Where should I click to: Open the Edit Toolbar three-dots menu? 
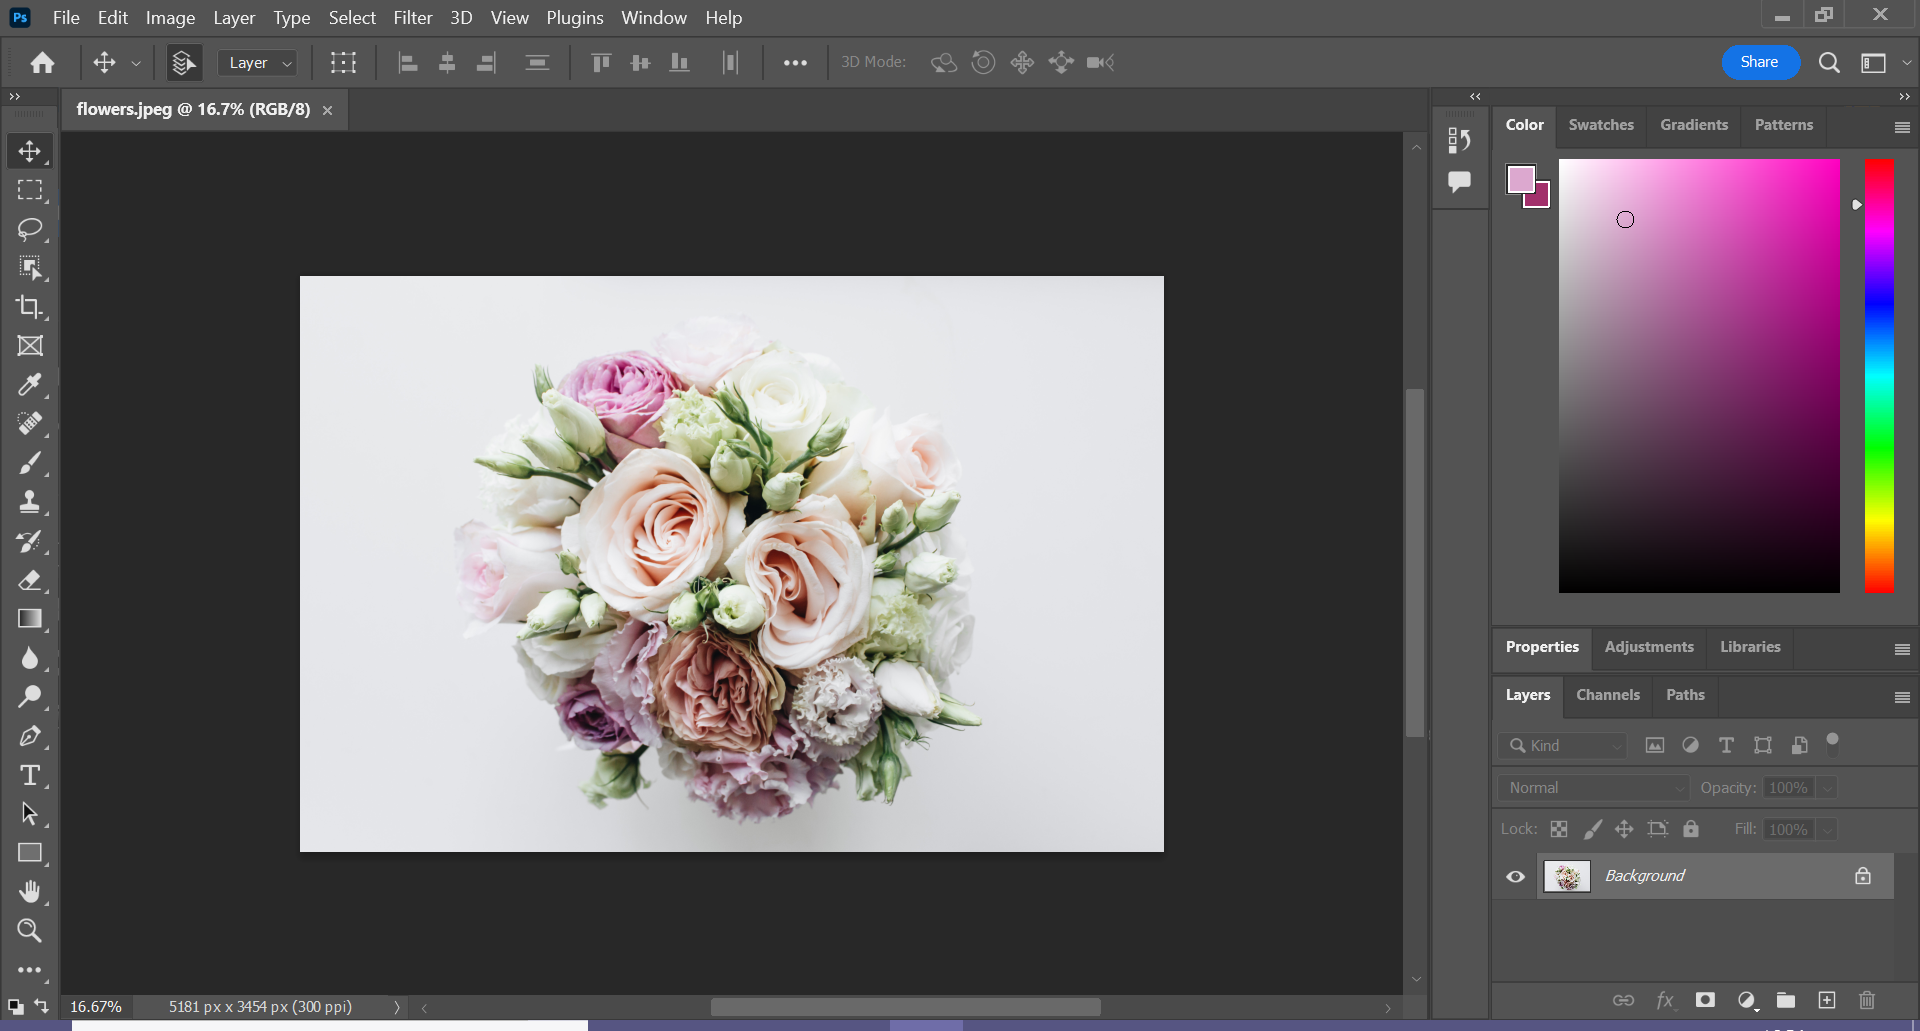tap(30, 970)
